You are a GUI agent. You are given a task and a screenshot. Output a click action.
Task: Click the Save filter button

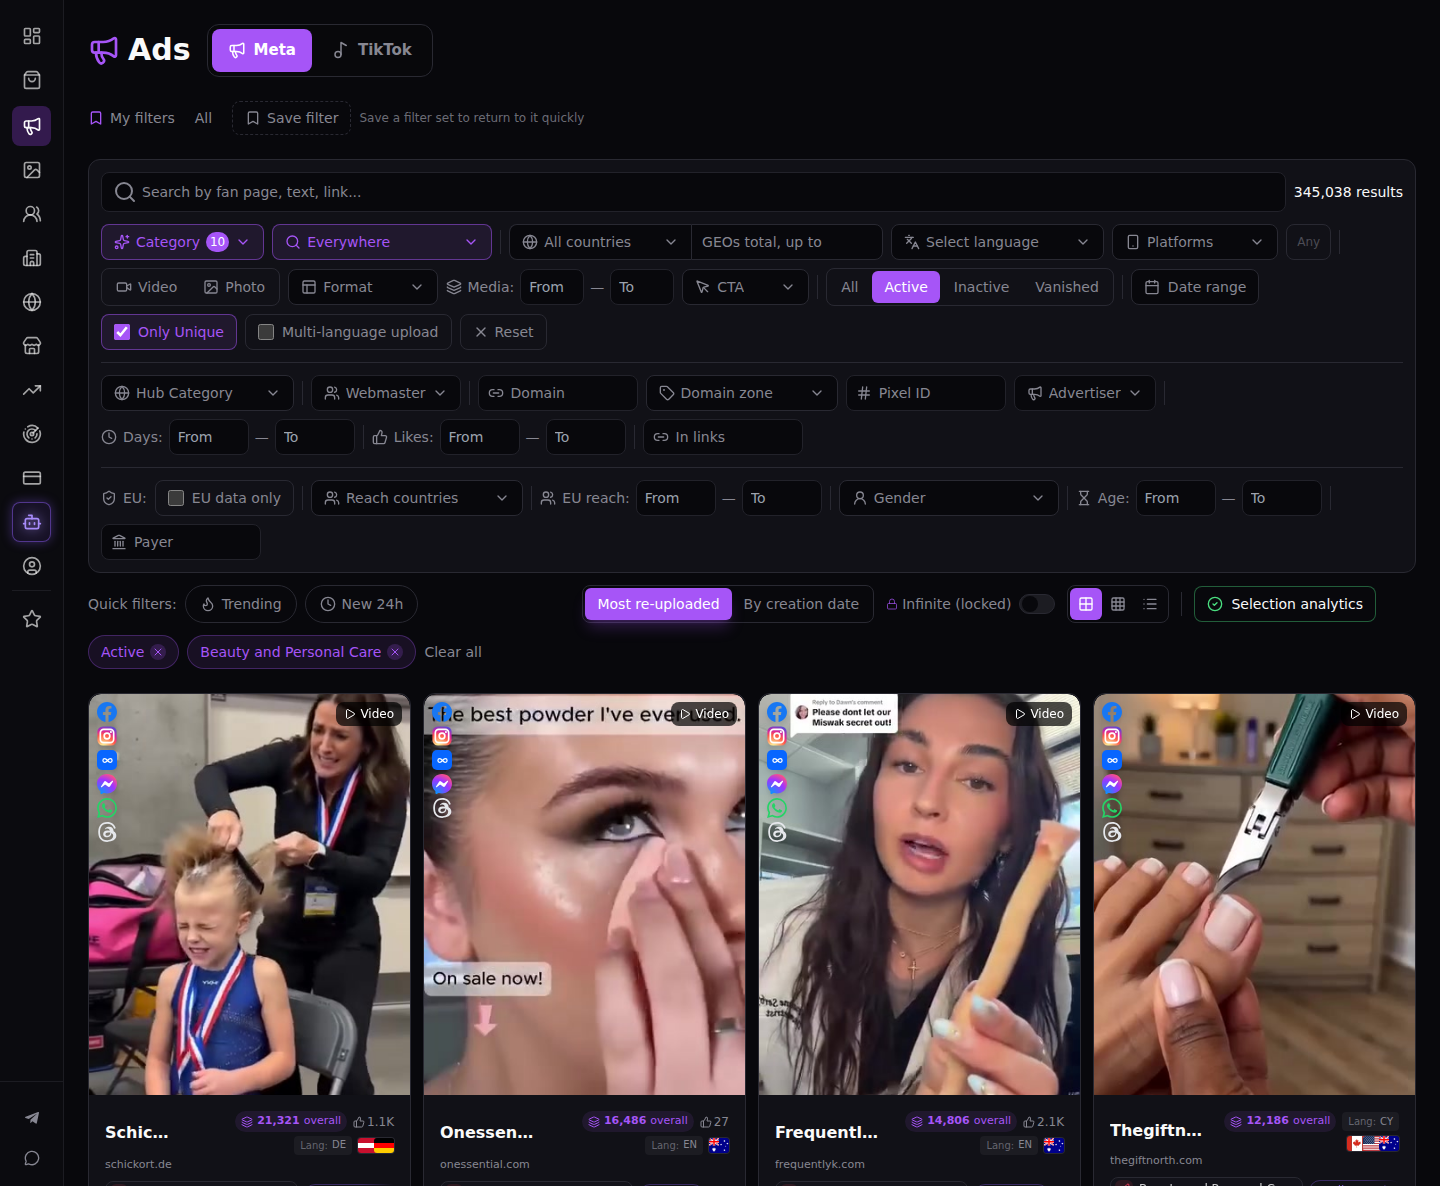point(292,118)
